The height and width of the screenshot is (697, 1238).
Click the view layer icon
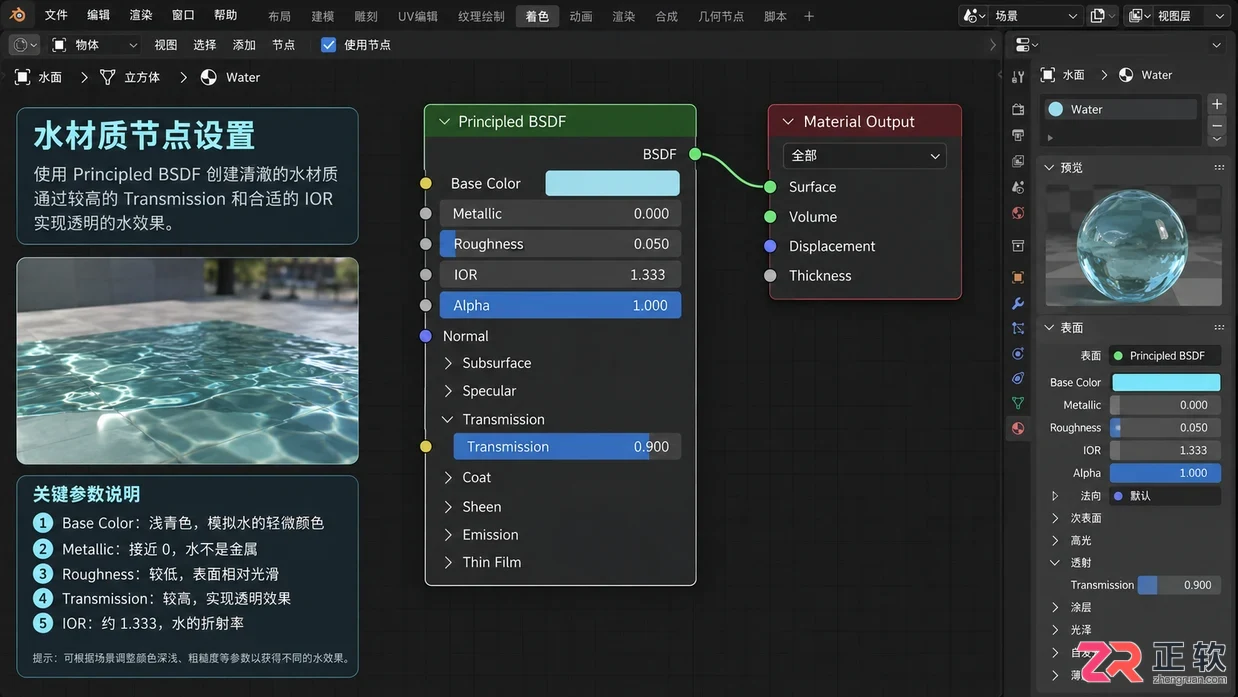(1139, 16)
